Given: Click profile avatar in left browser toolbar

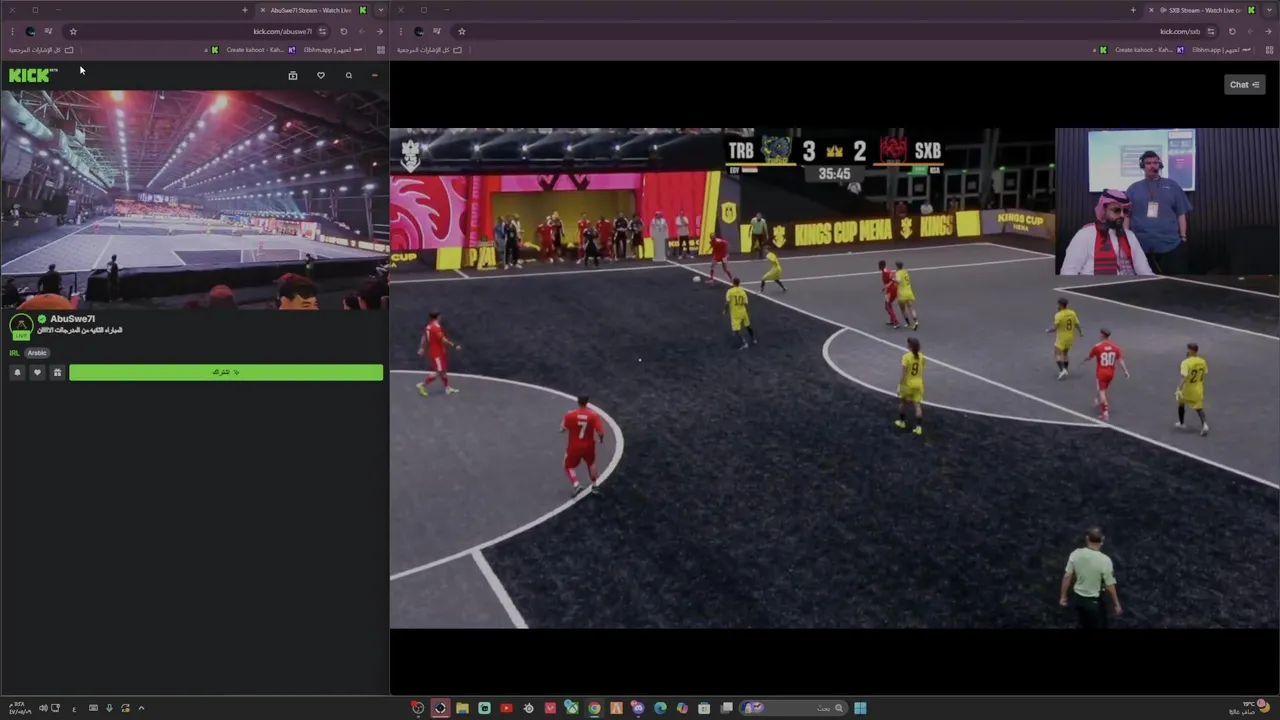Looking at the screenshot, I should (x=30, y=31).
